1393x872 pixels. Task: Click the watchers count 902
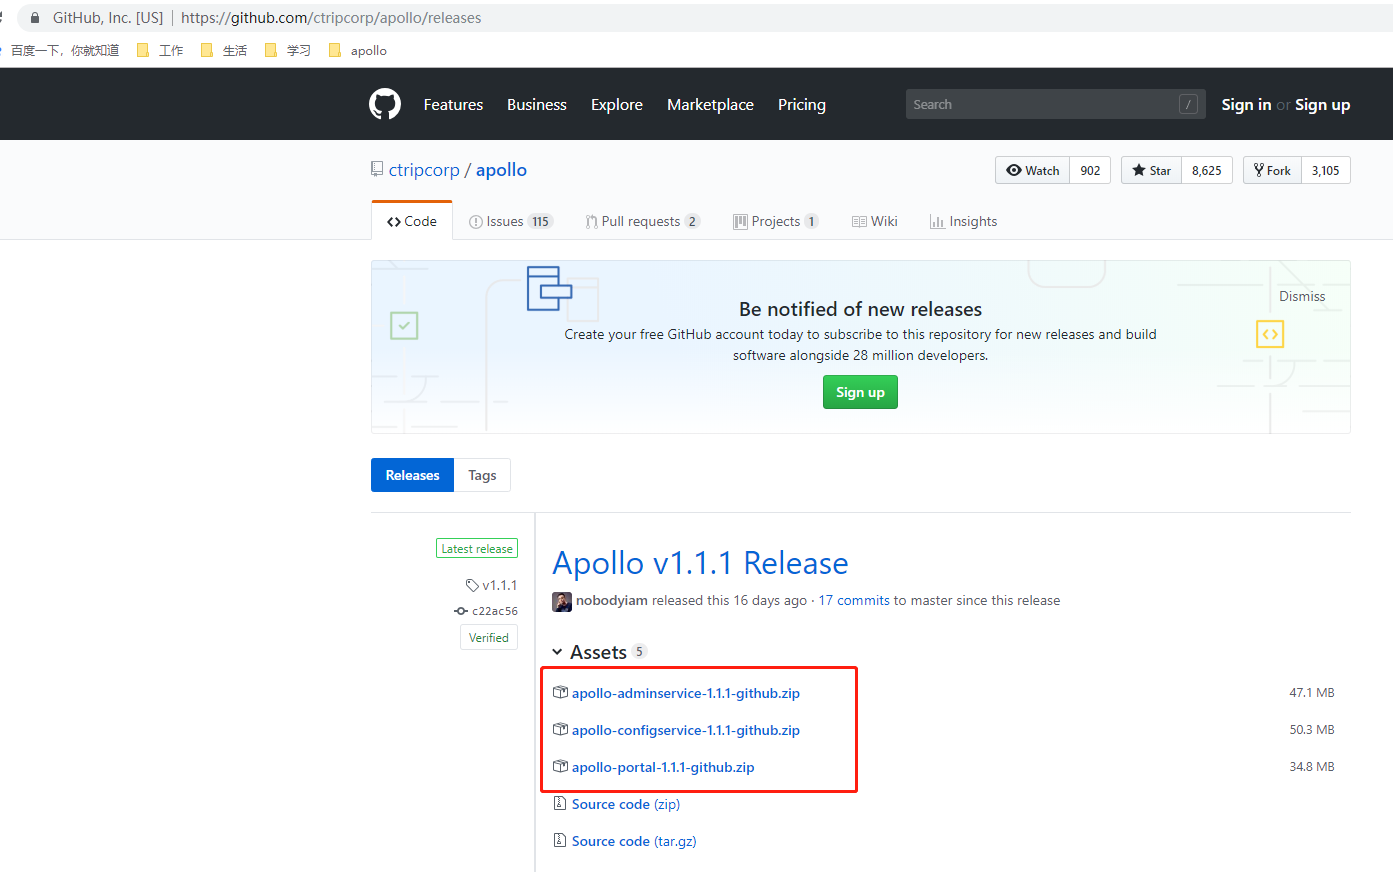pos(1090,170)
